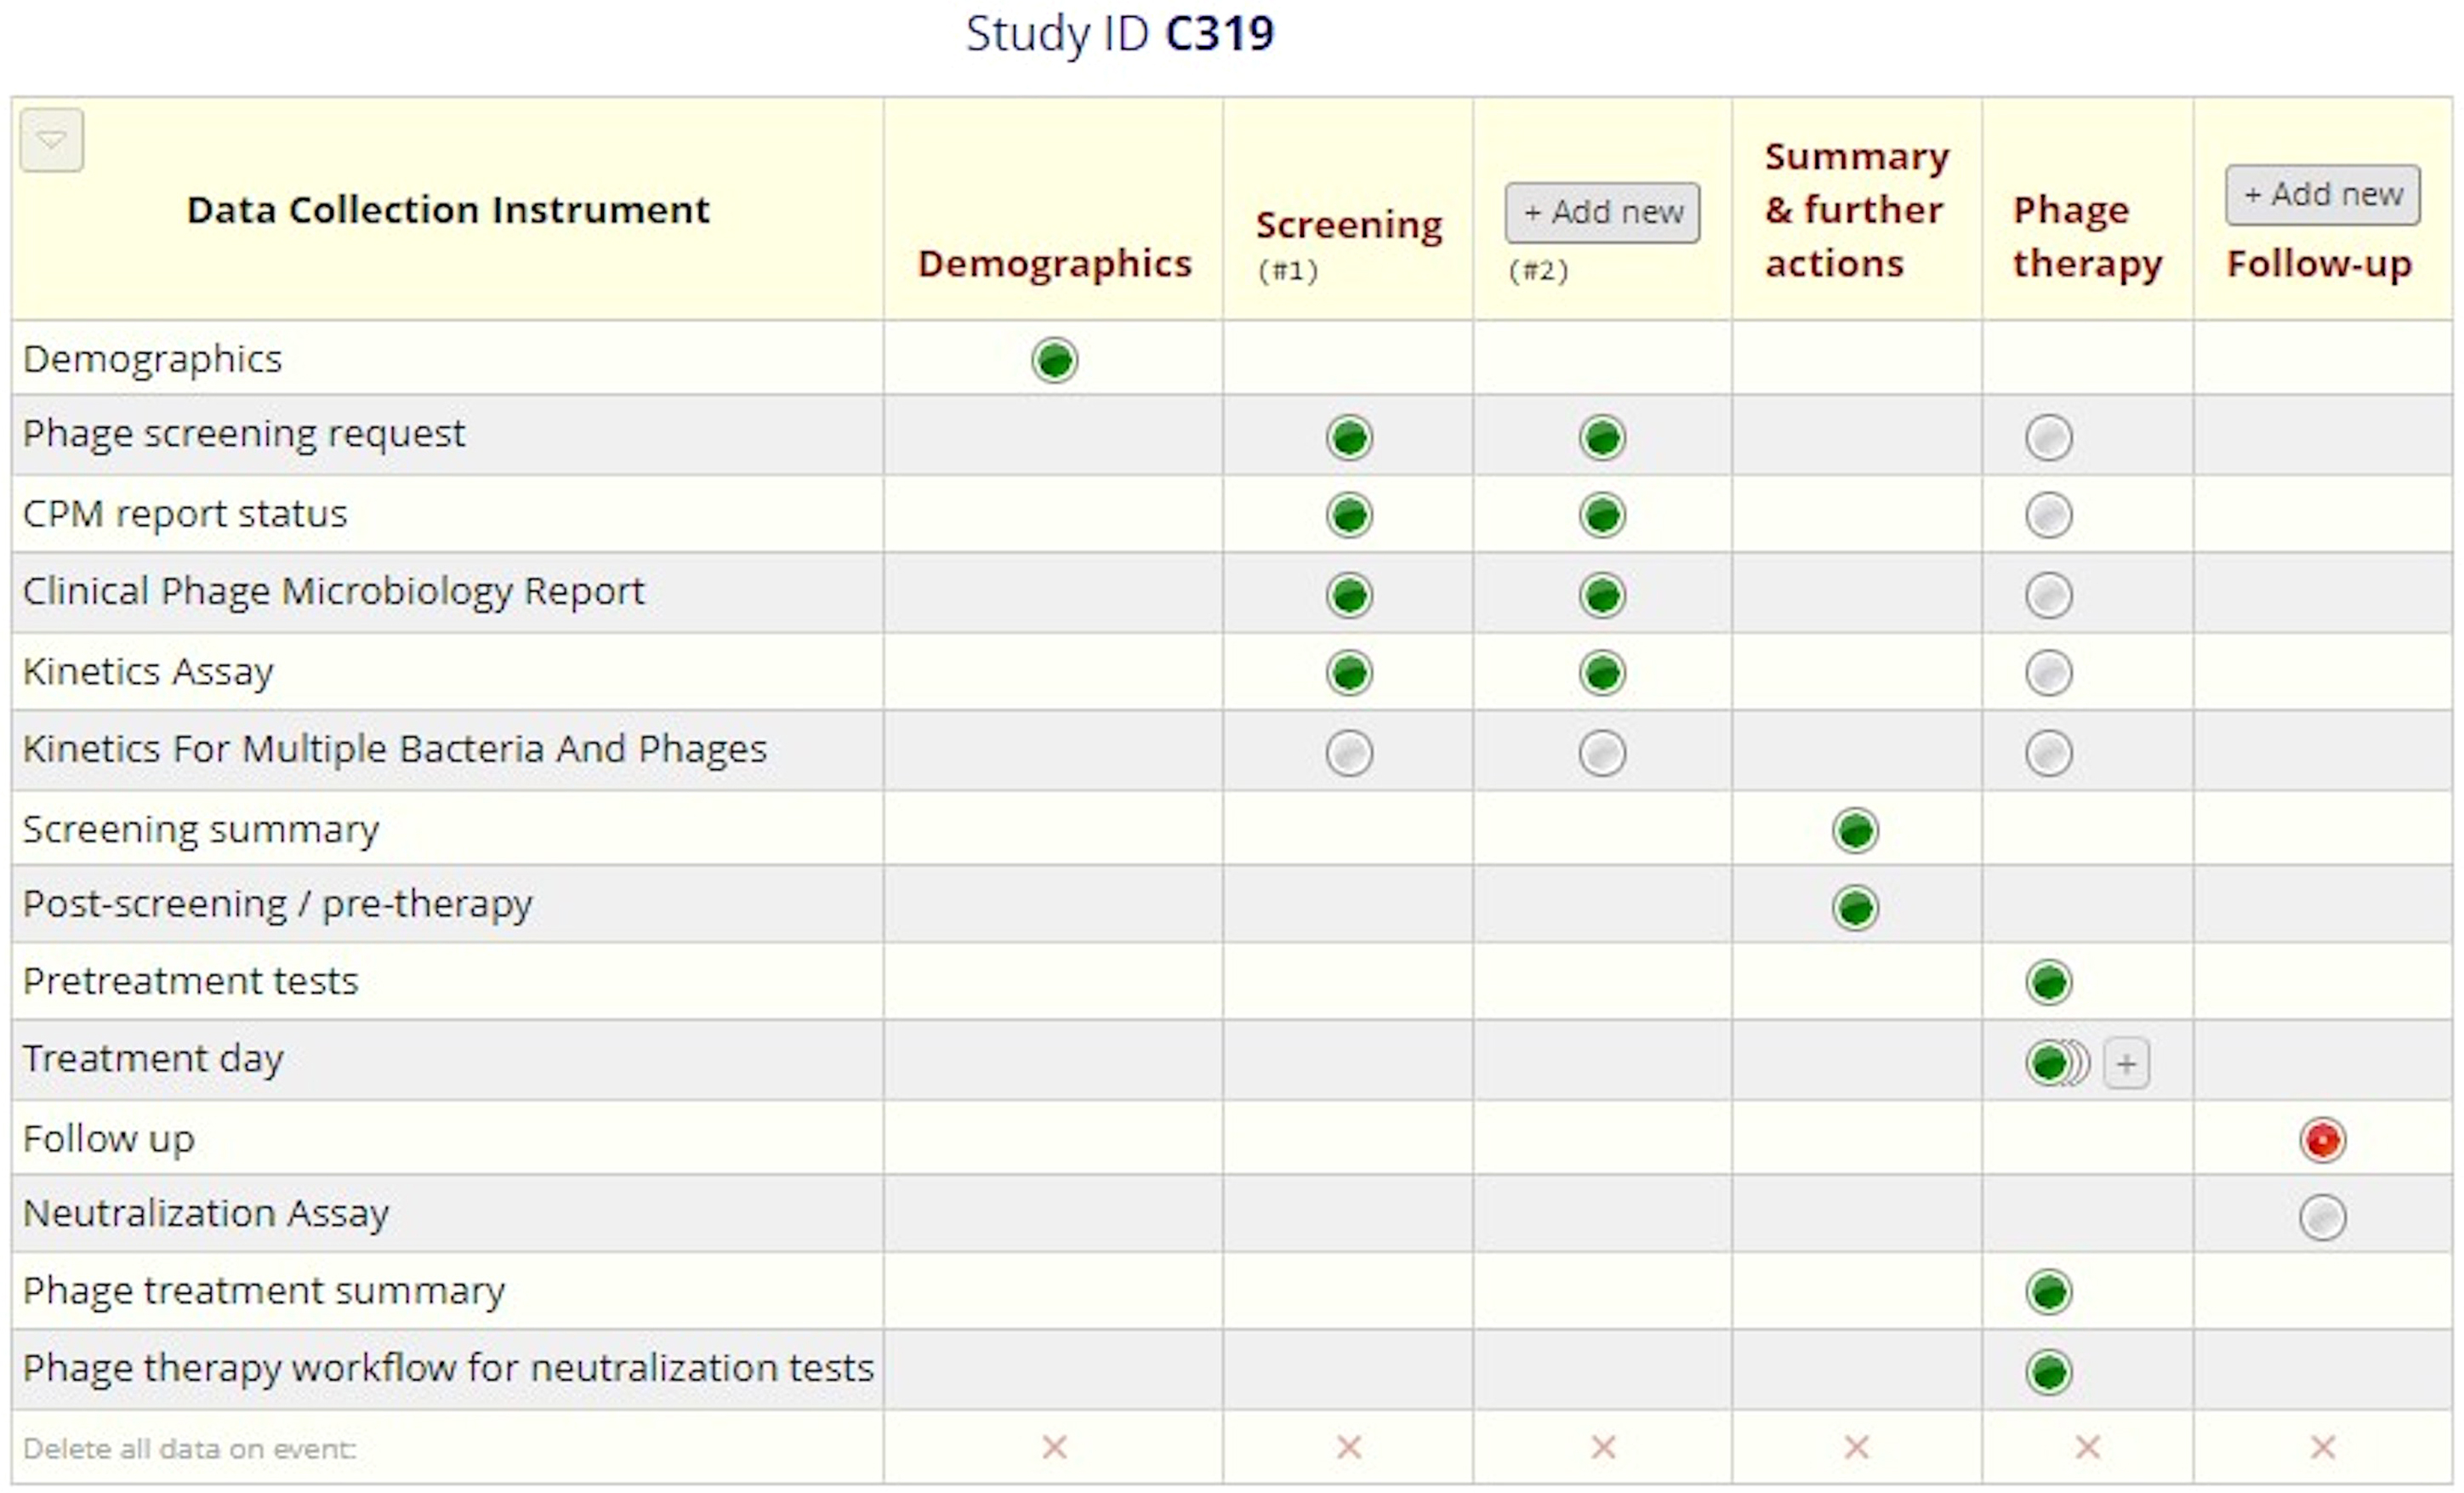2464x1493 pixels.
Task: Add new Treatment day instance with plus
Action: pos(2126,1063)
